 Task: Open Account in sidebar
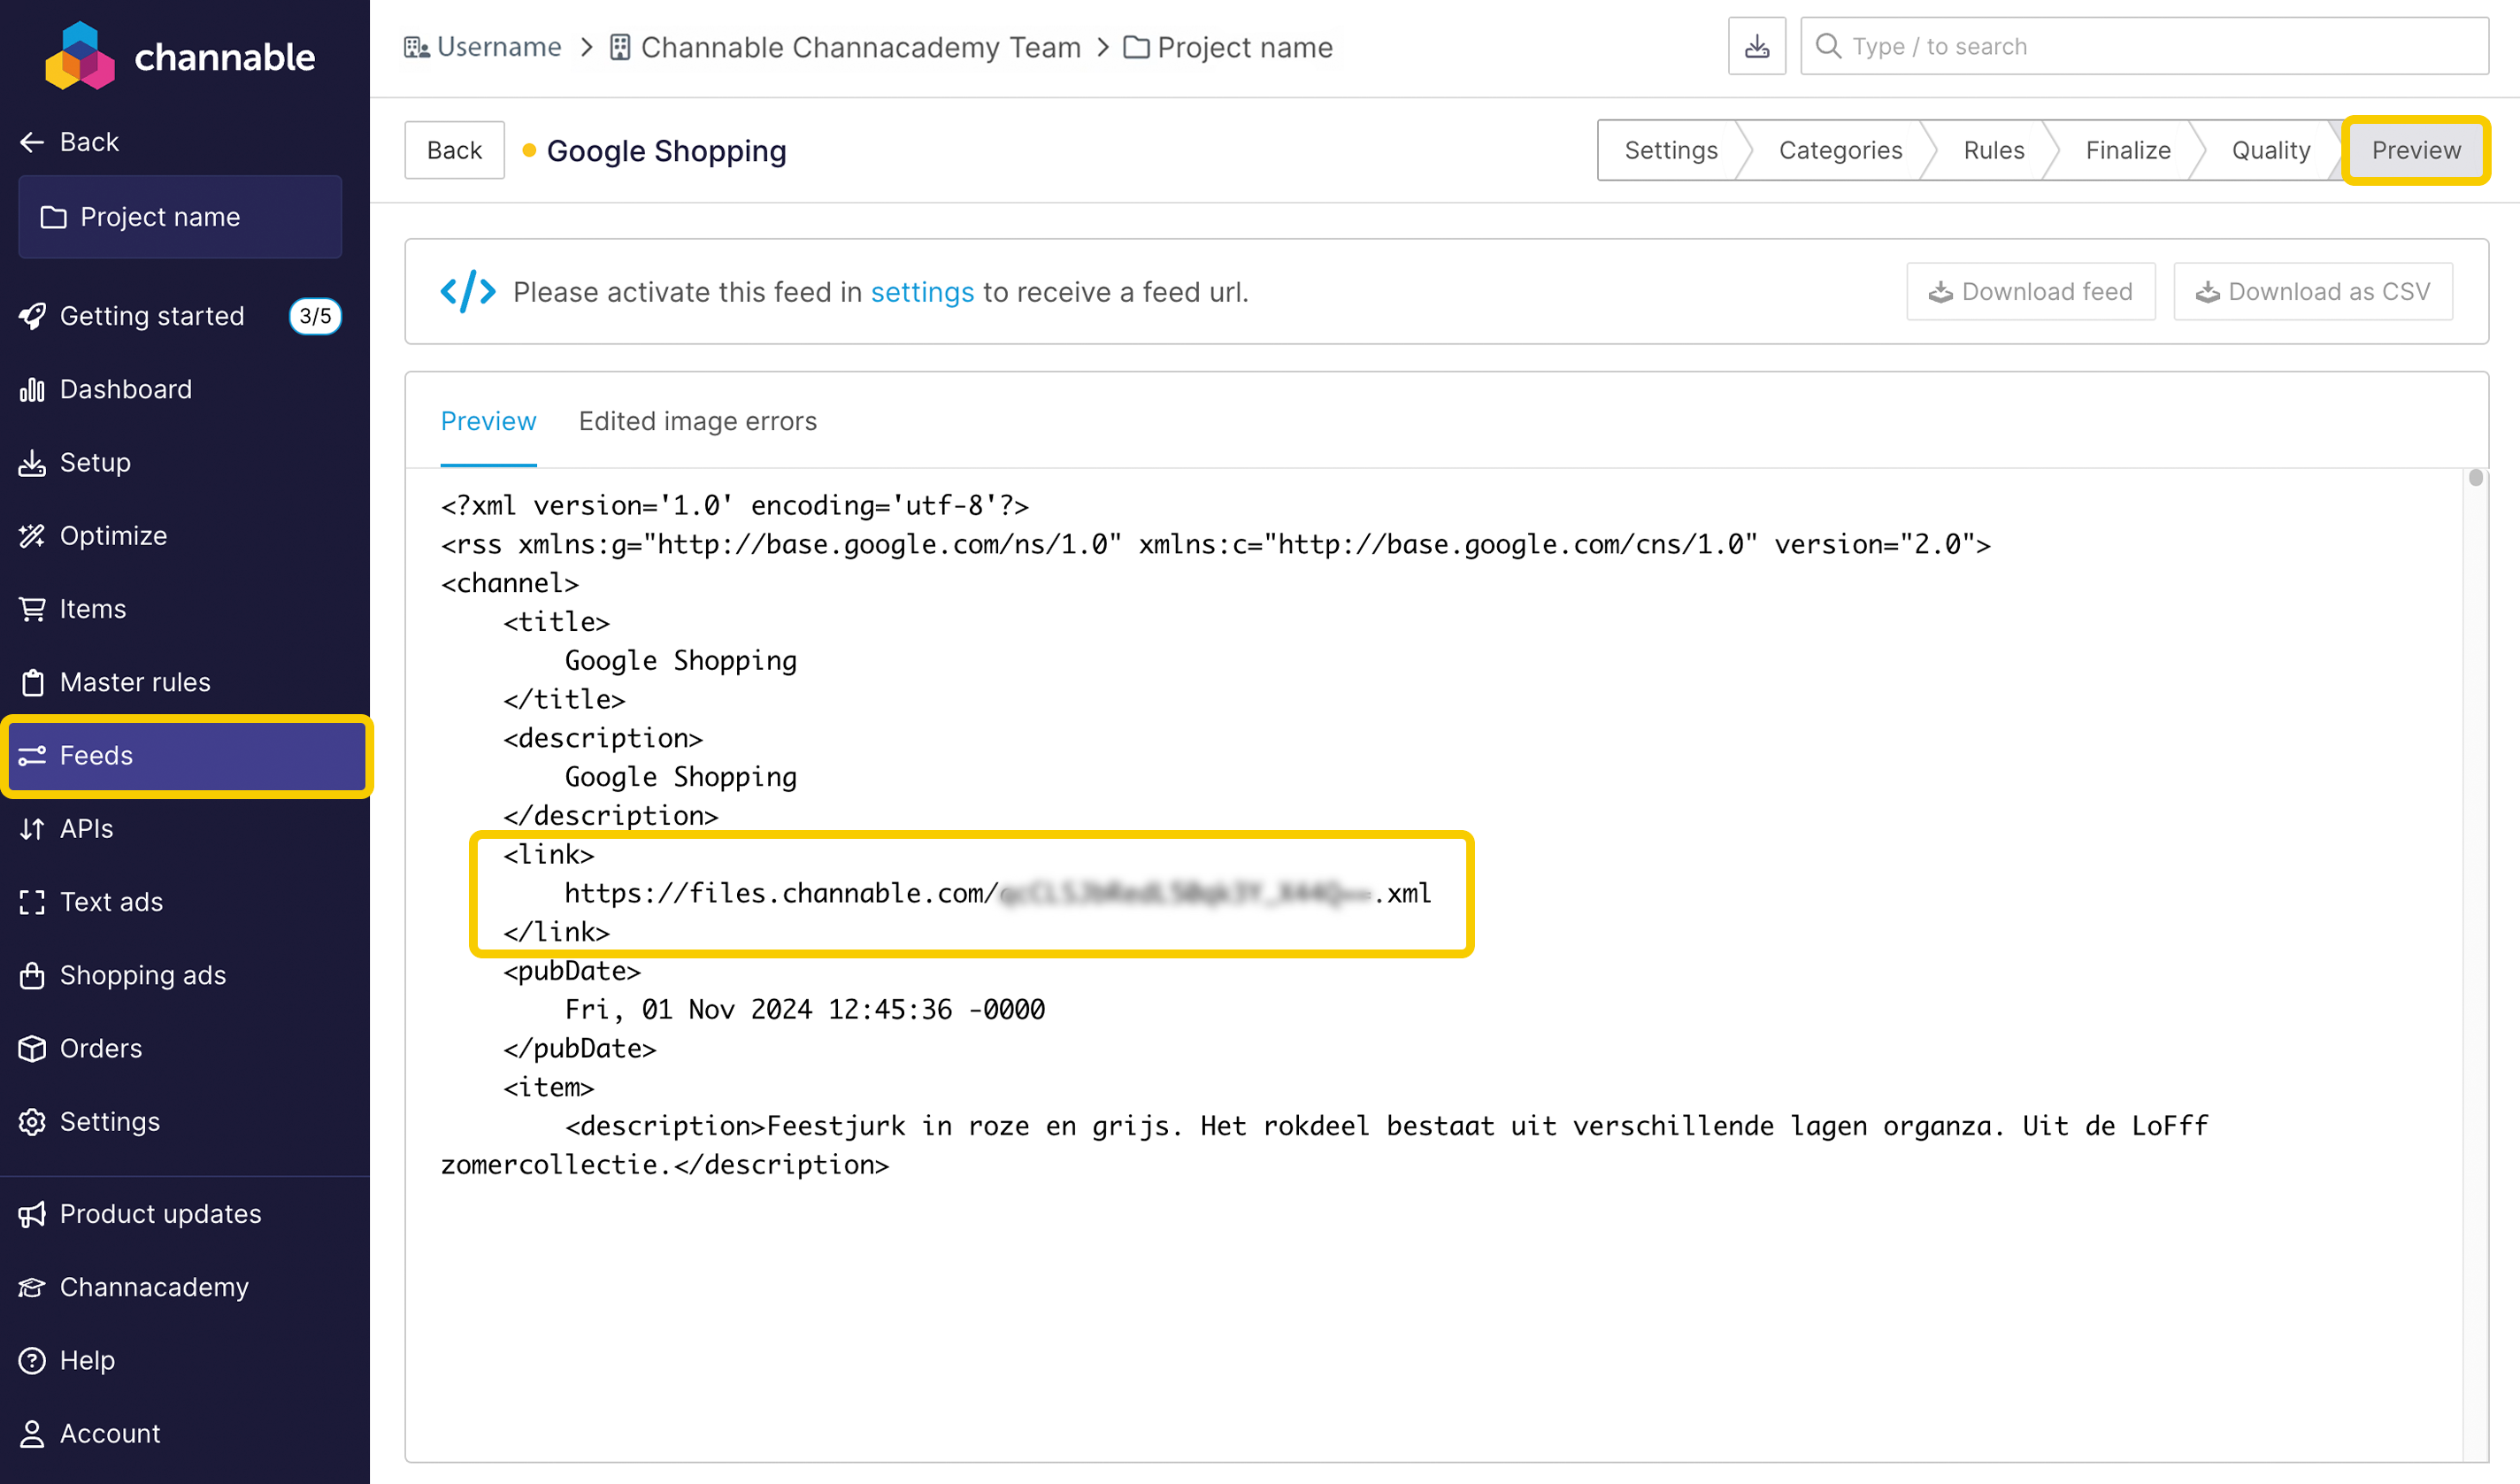(x=90, y=1433)
